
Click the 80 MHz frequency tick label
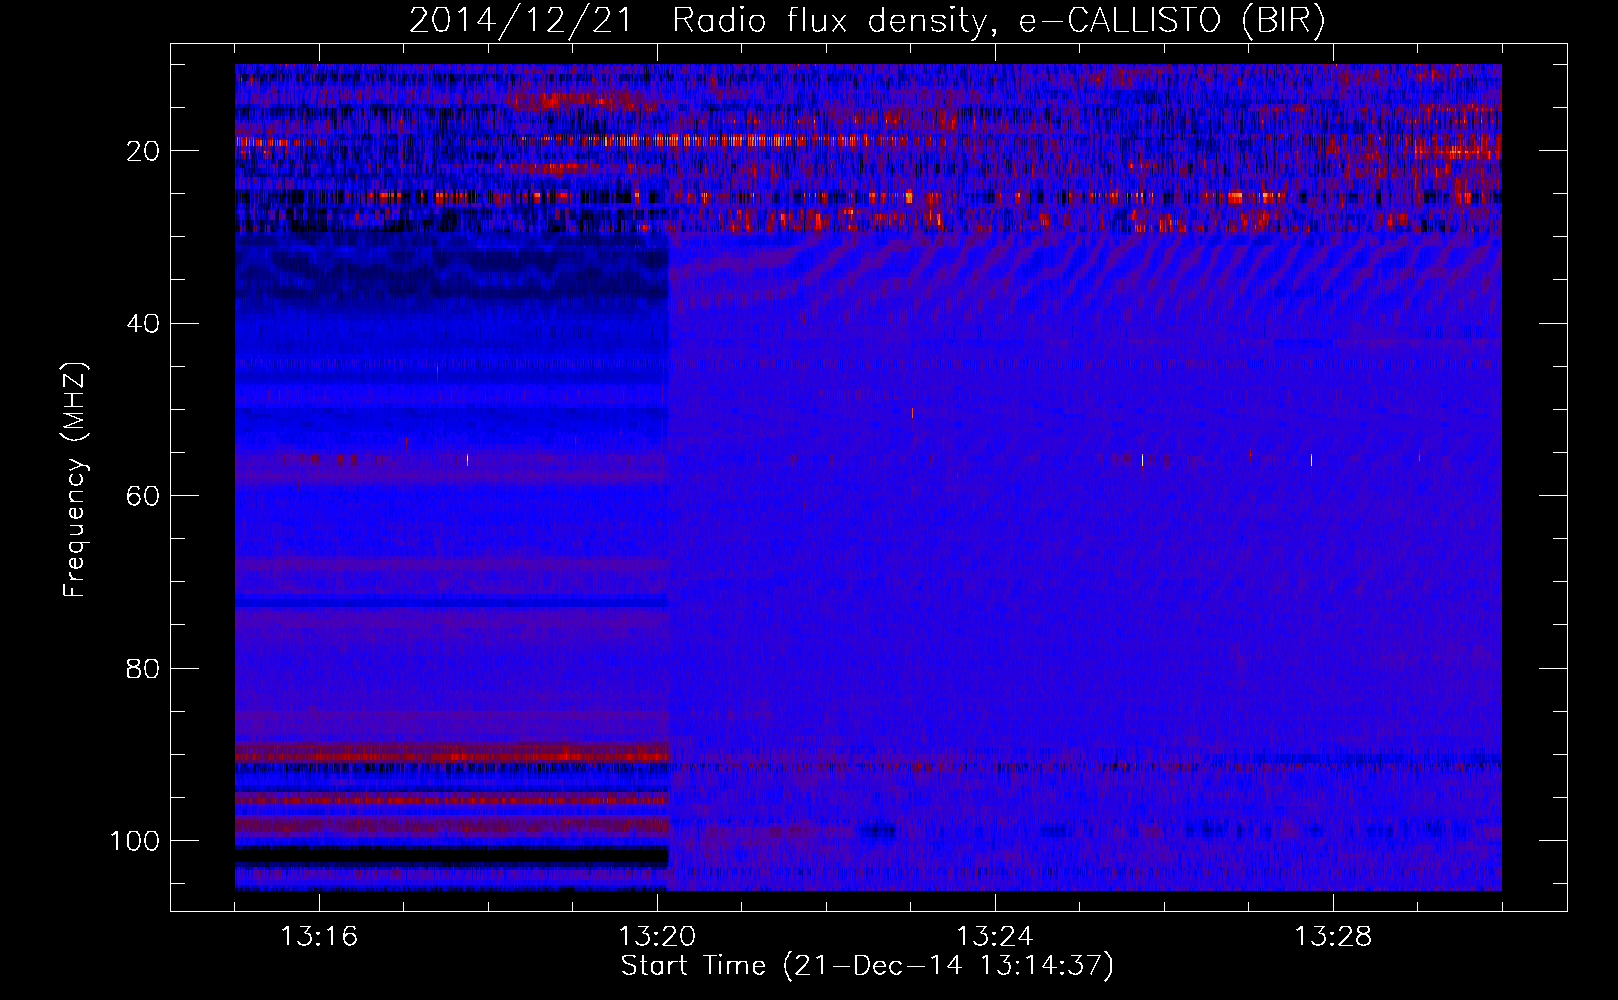[144, 668]
